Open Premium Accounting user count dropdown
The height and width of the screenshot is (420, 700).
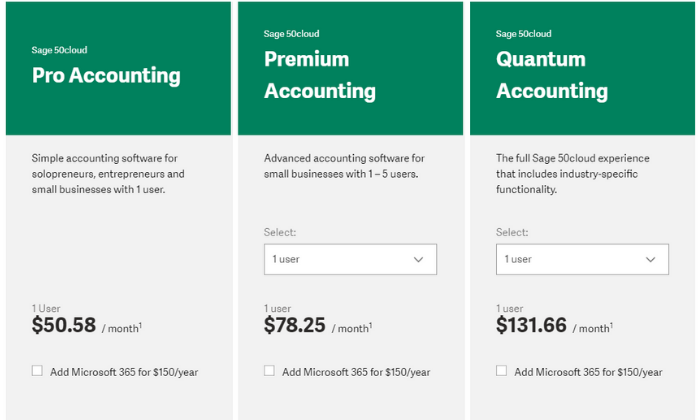click(350, 259)
